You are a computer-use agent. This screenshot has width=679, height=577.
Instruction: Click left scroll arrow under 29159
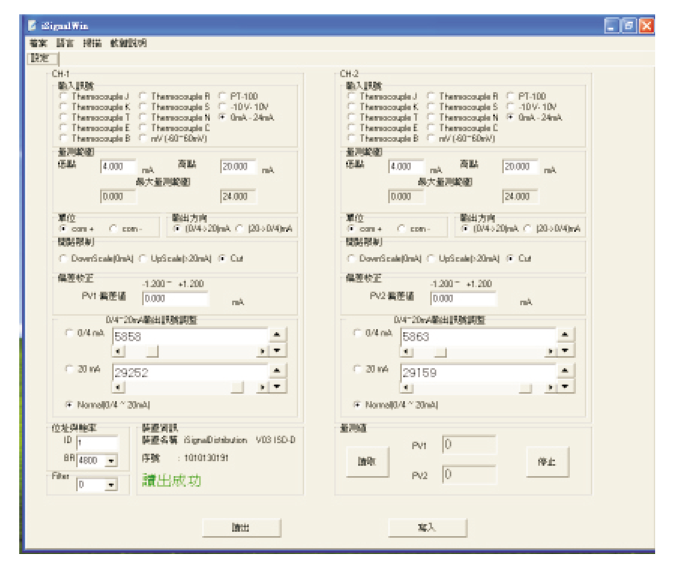(407, 387)
